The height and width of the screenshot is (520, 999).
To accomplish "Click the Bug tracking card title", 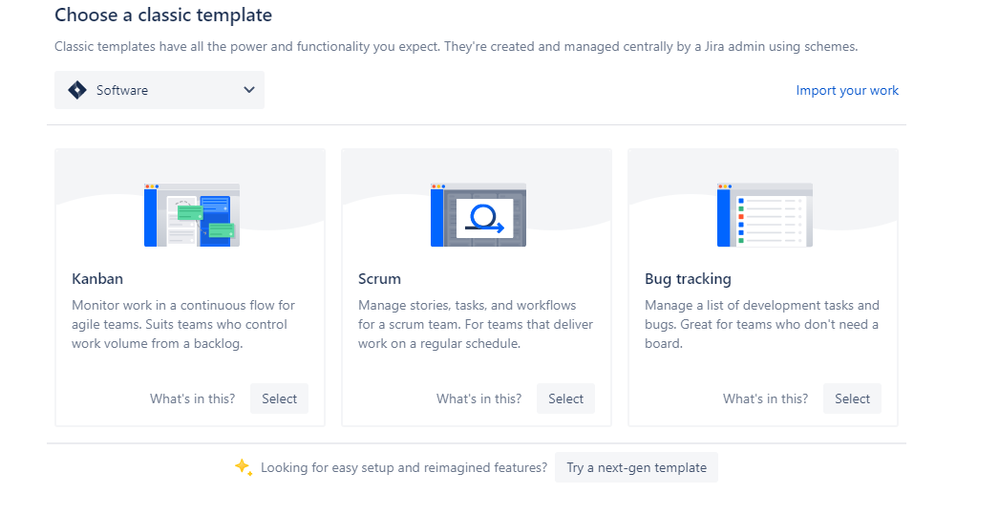I will tap(688, 279).
